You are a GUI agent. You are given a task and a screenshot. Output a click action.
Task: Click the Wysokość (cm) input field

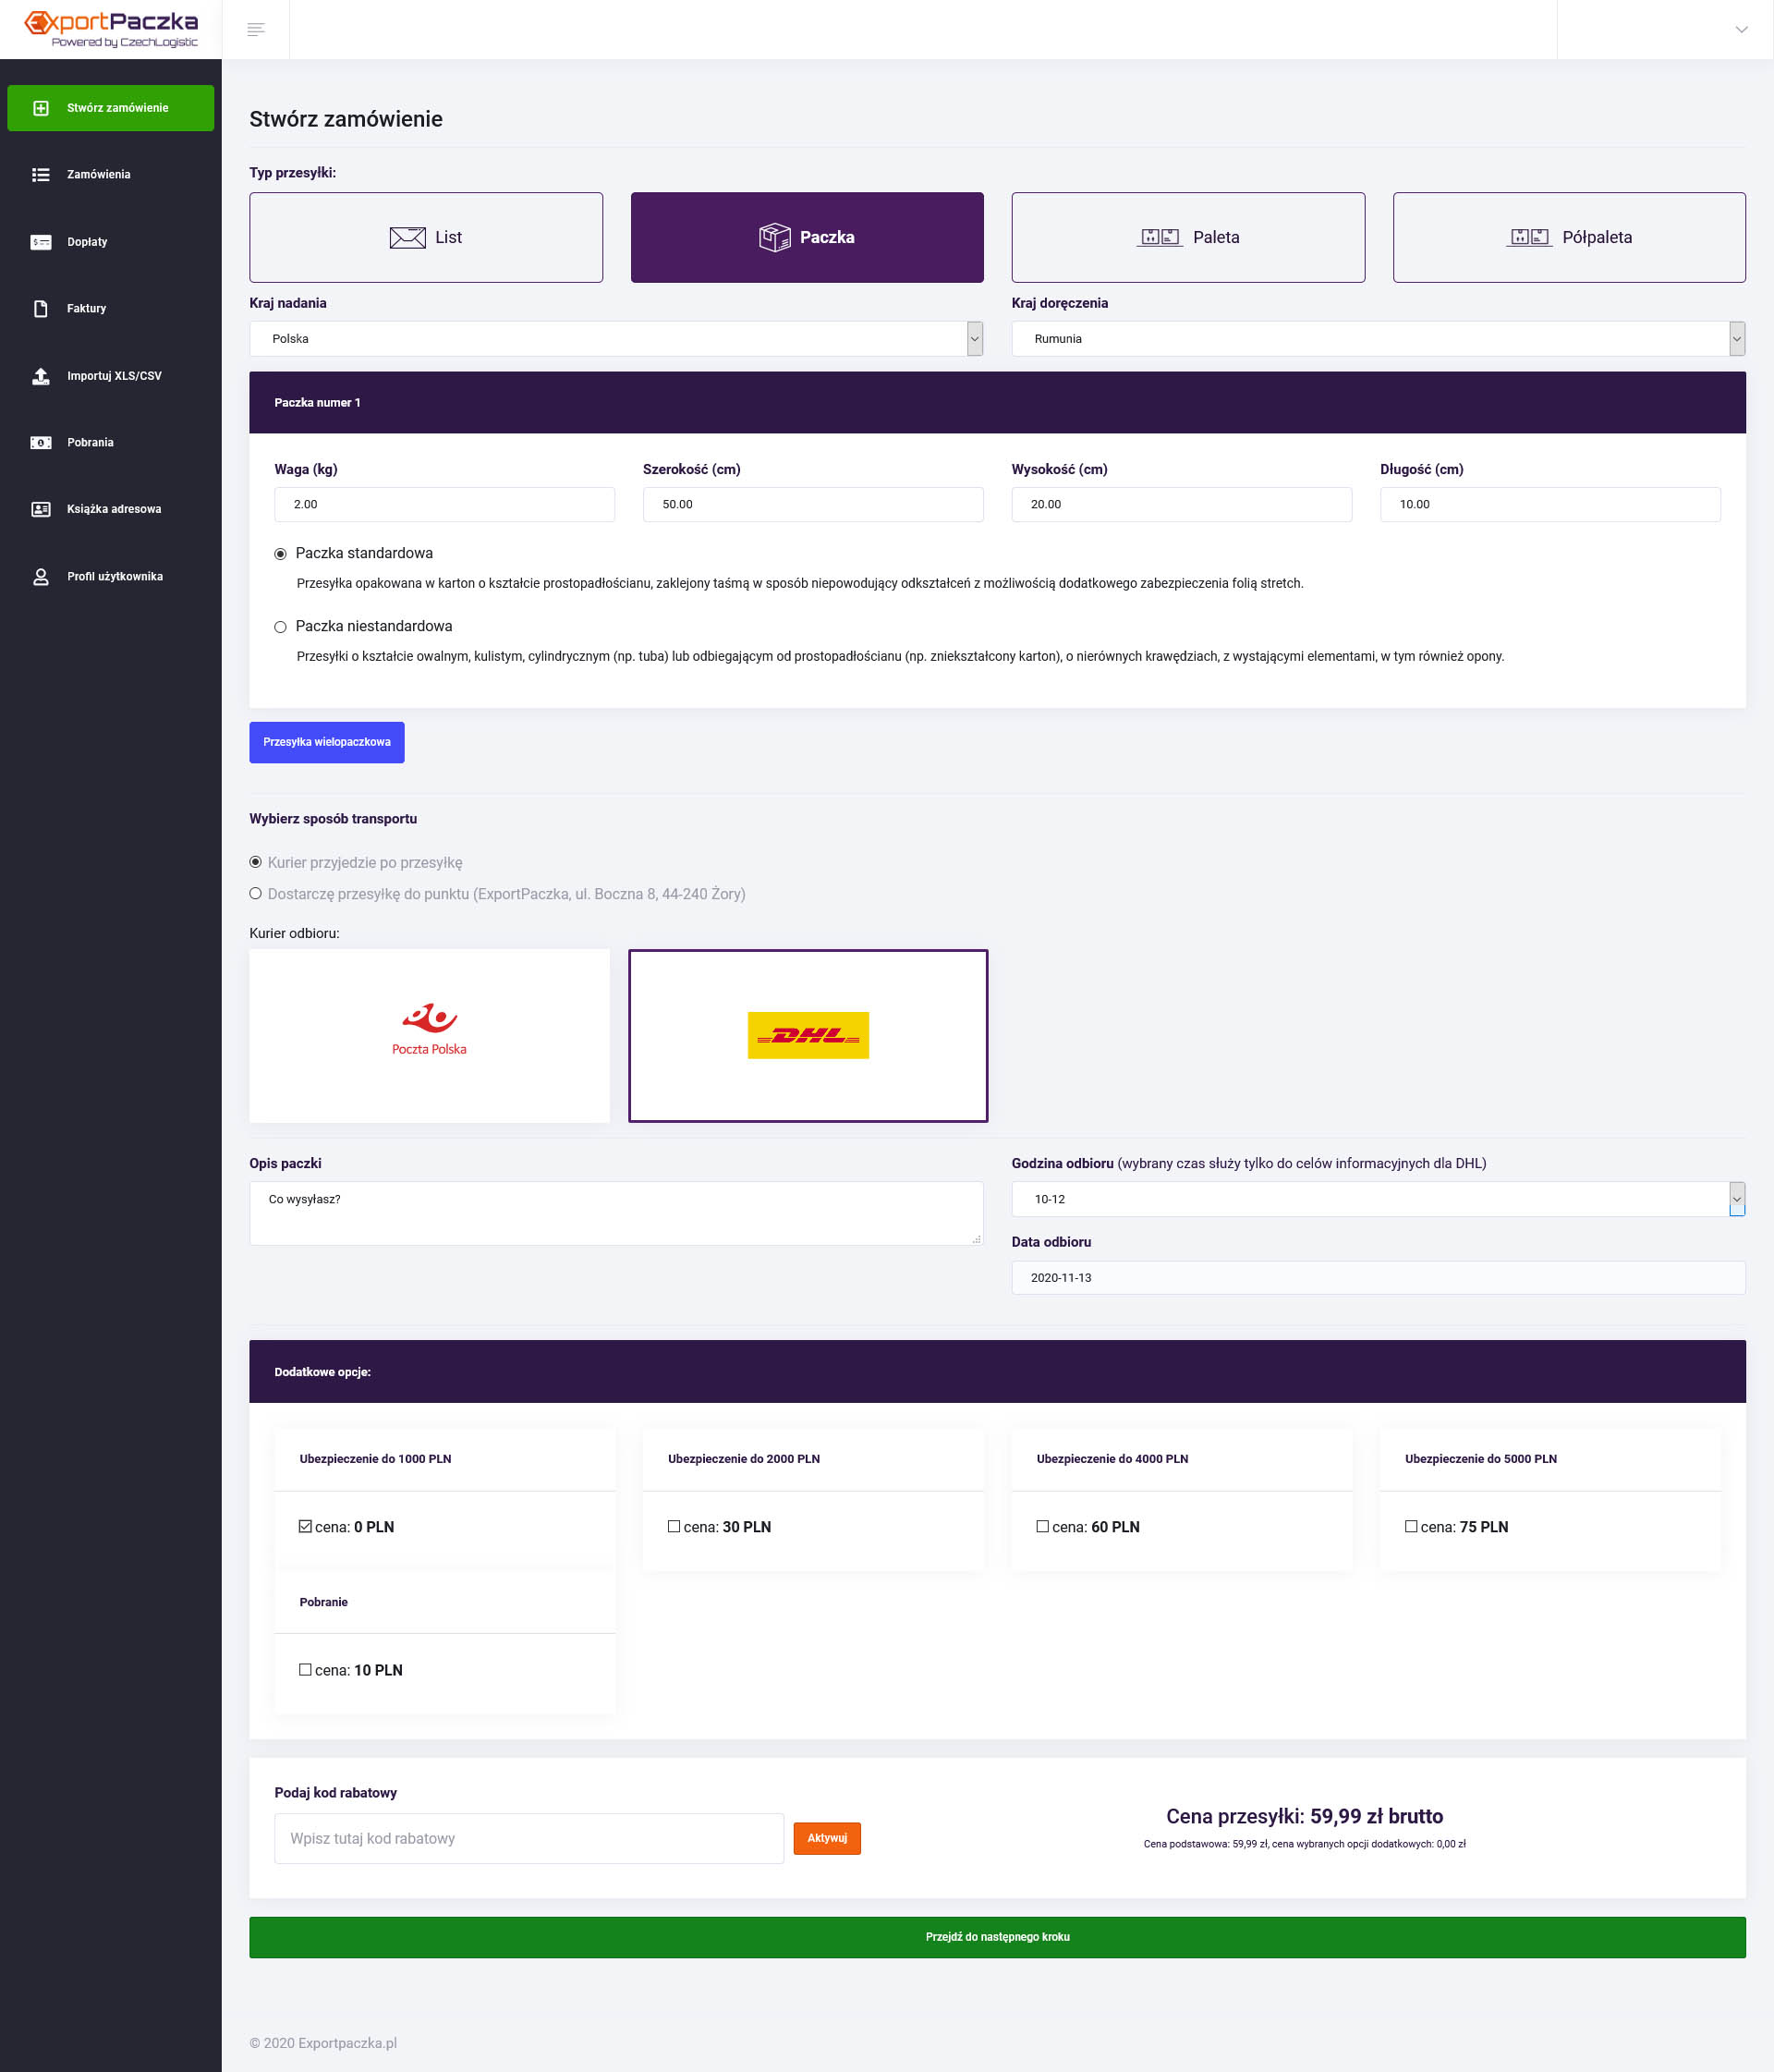pos(1182,505)
